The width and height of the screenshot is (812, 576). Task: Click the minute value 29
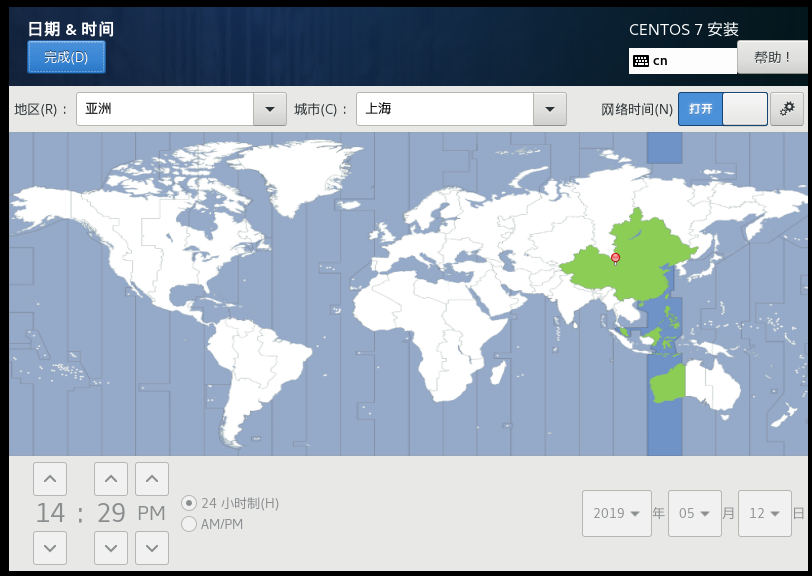pos(111,513)
